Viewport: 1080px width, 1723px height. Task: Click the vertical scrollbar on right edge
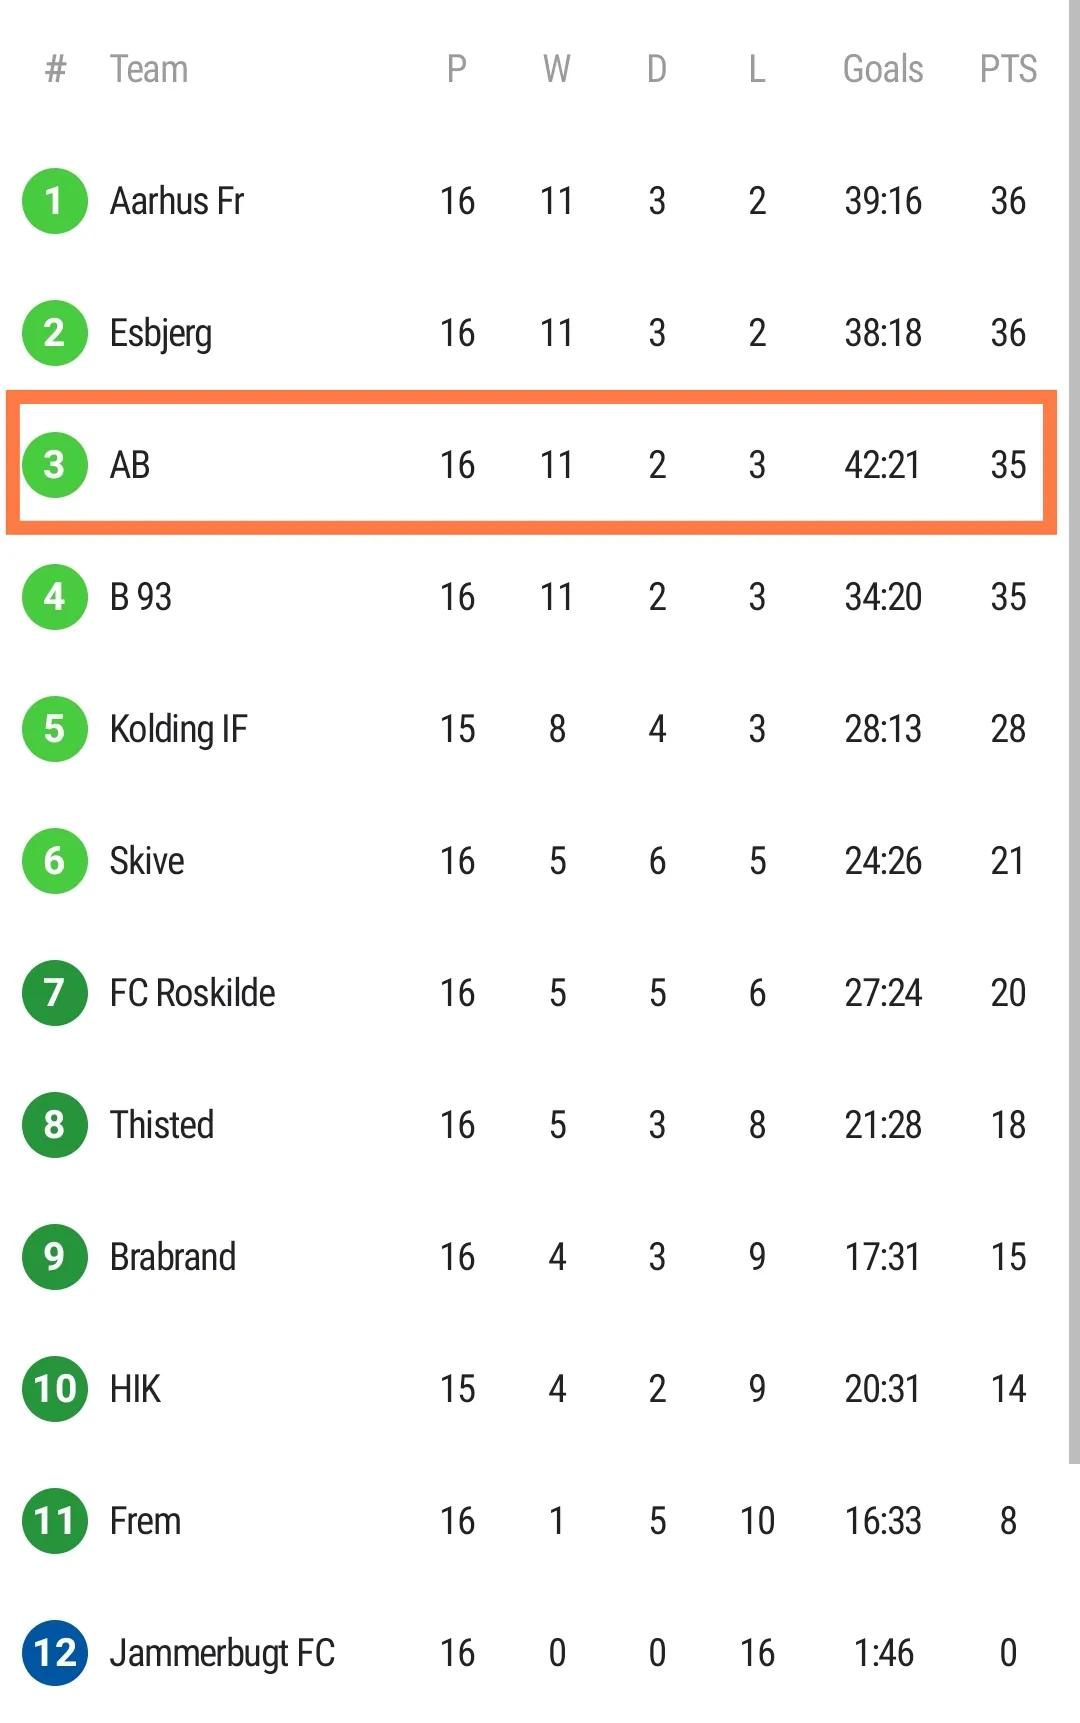click(1073, 730)
